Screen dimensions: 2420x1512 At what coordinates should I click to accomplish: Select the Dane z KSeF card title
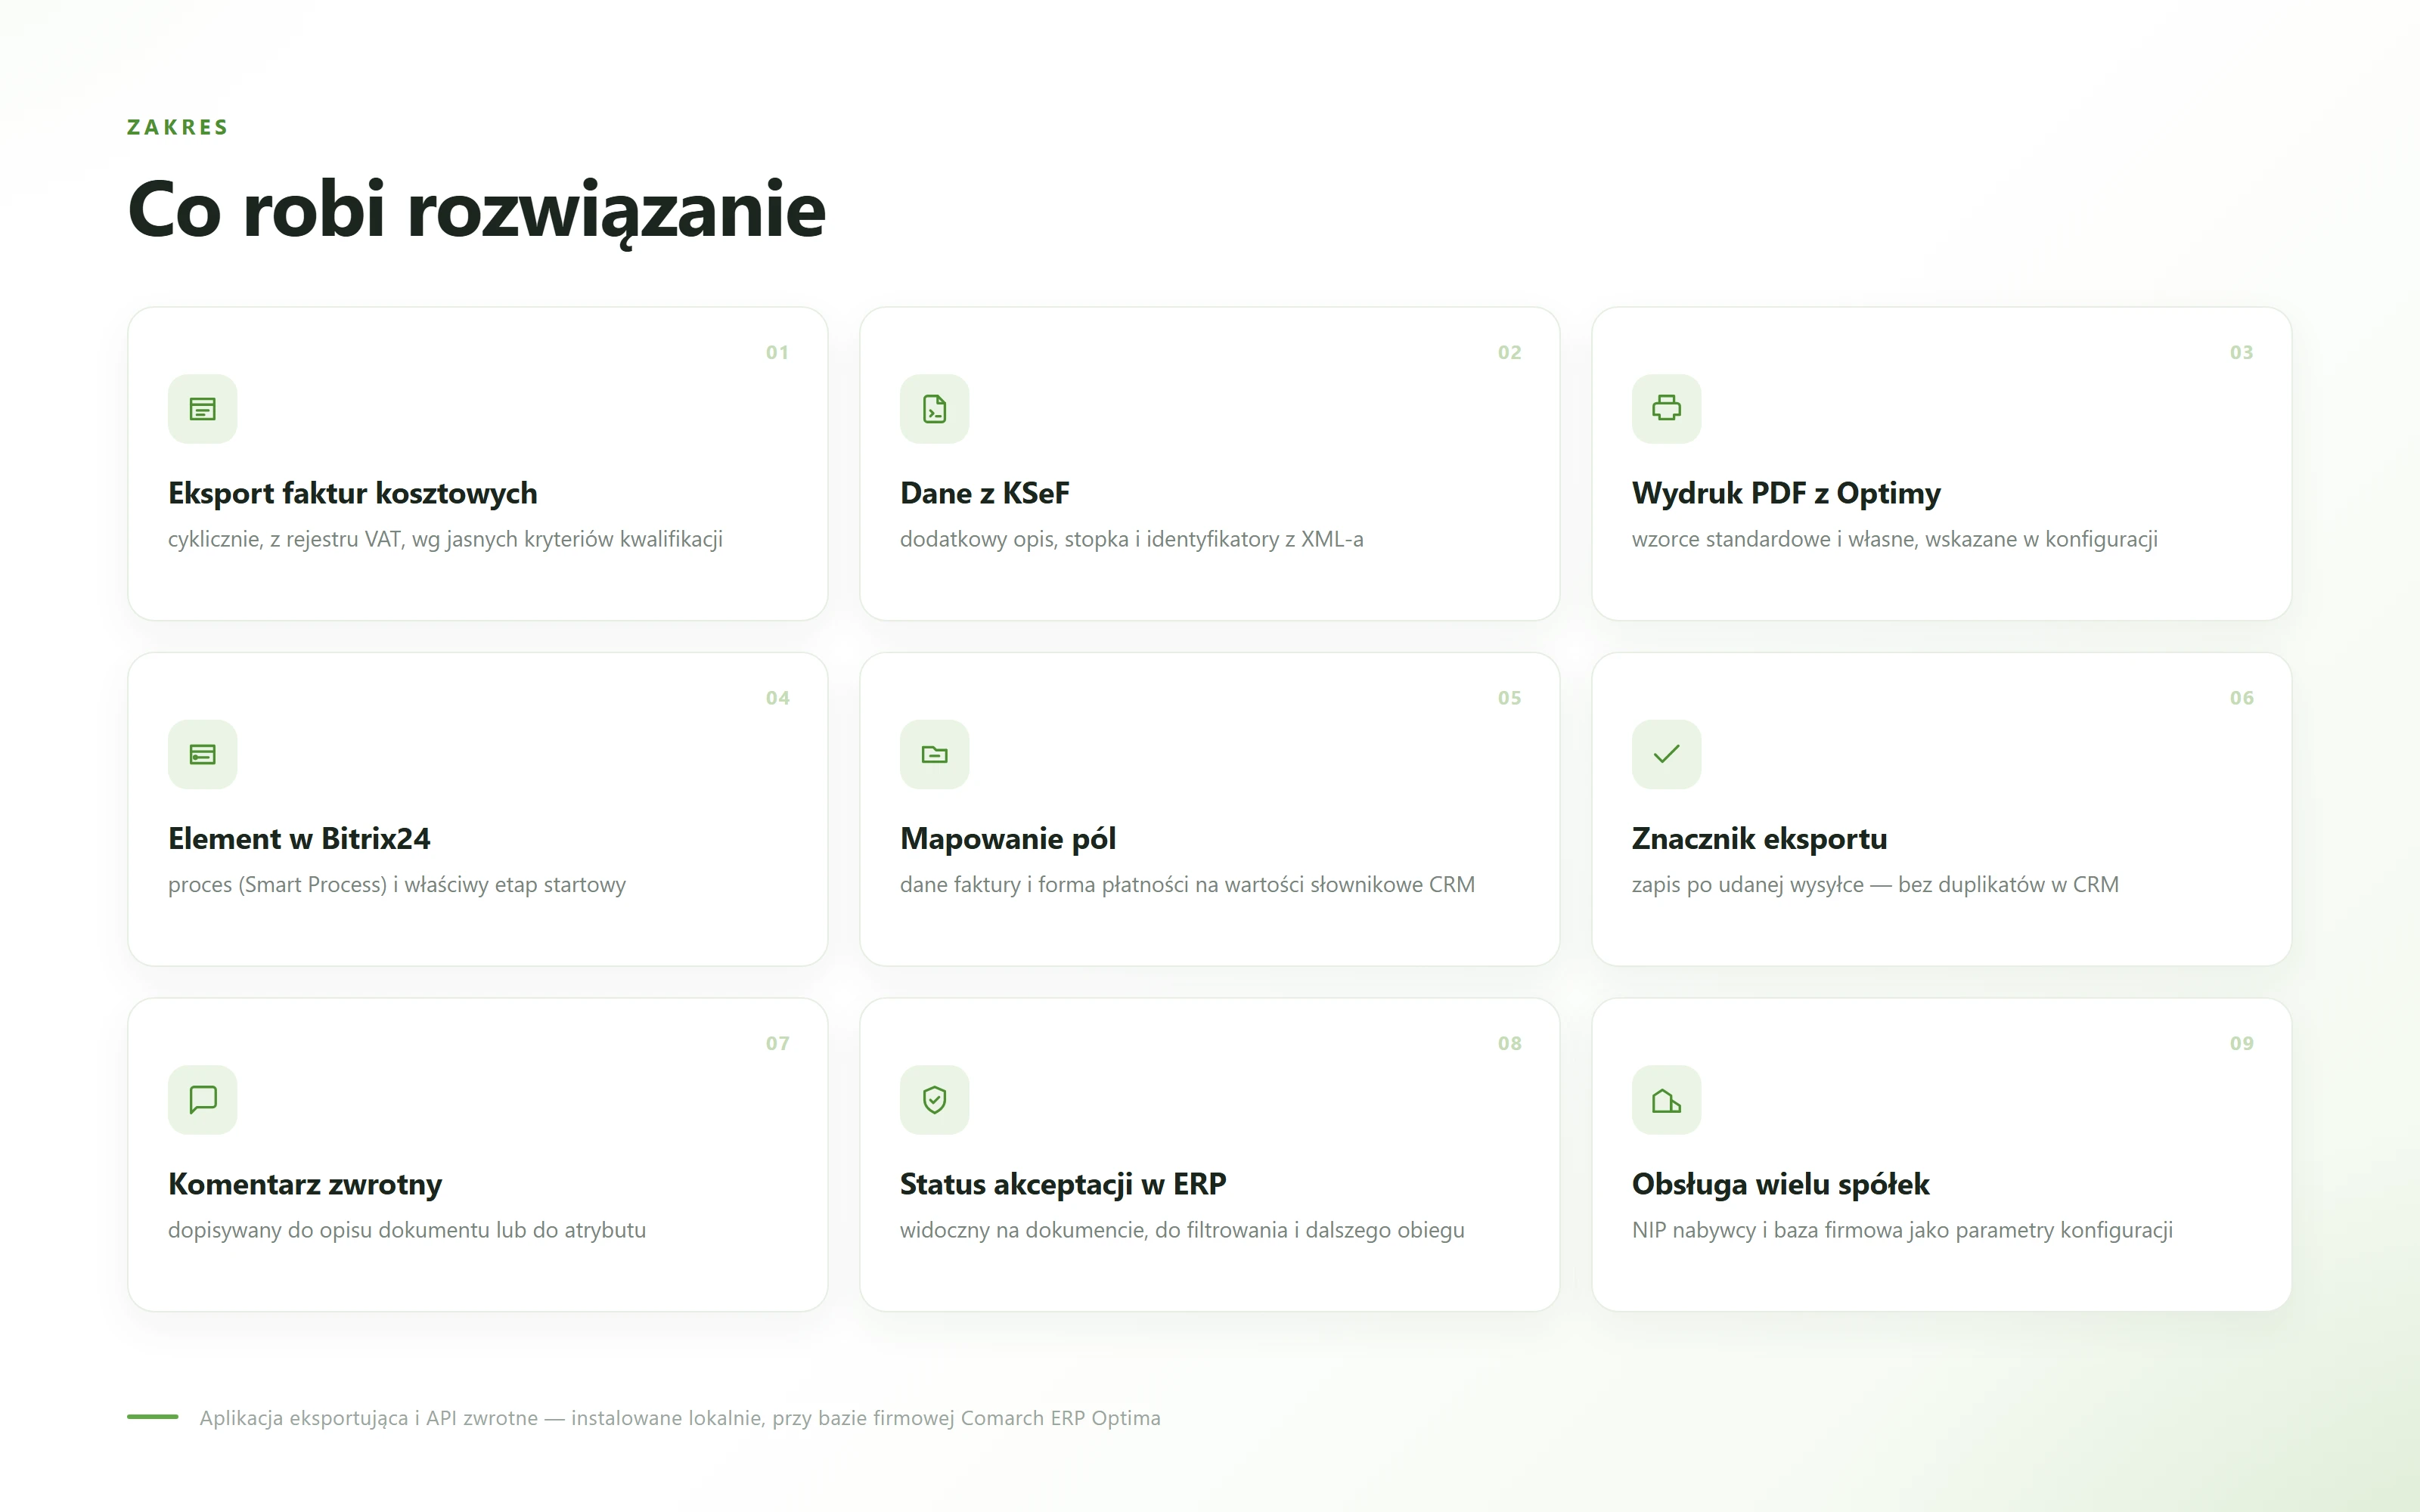tap(985, 493)
